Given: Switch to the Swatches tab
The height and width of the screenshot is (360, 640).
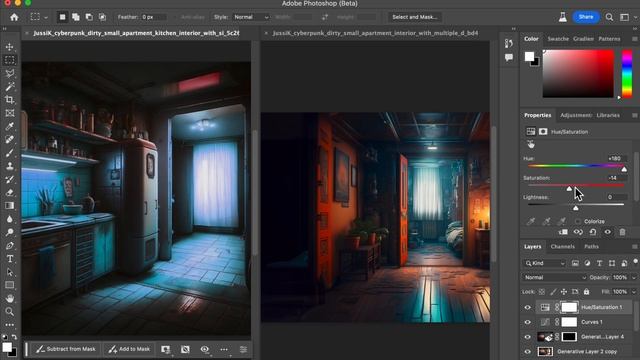Looking at the screenshot, I should coord(558,39).
